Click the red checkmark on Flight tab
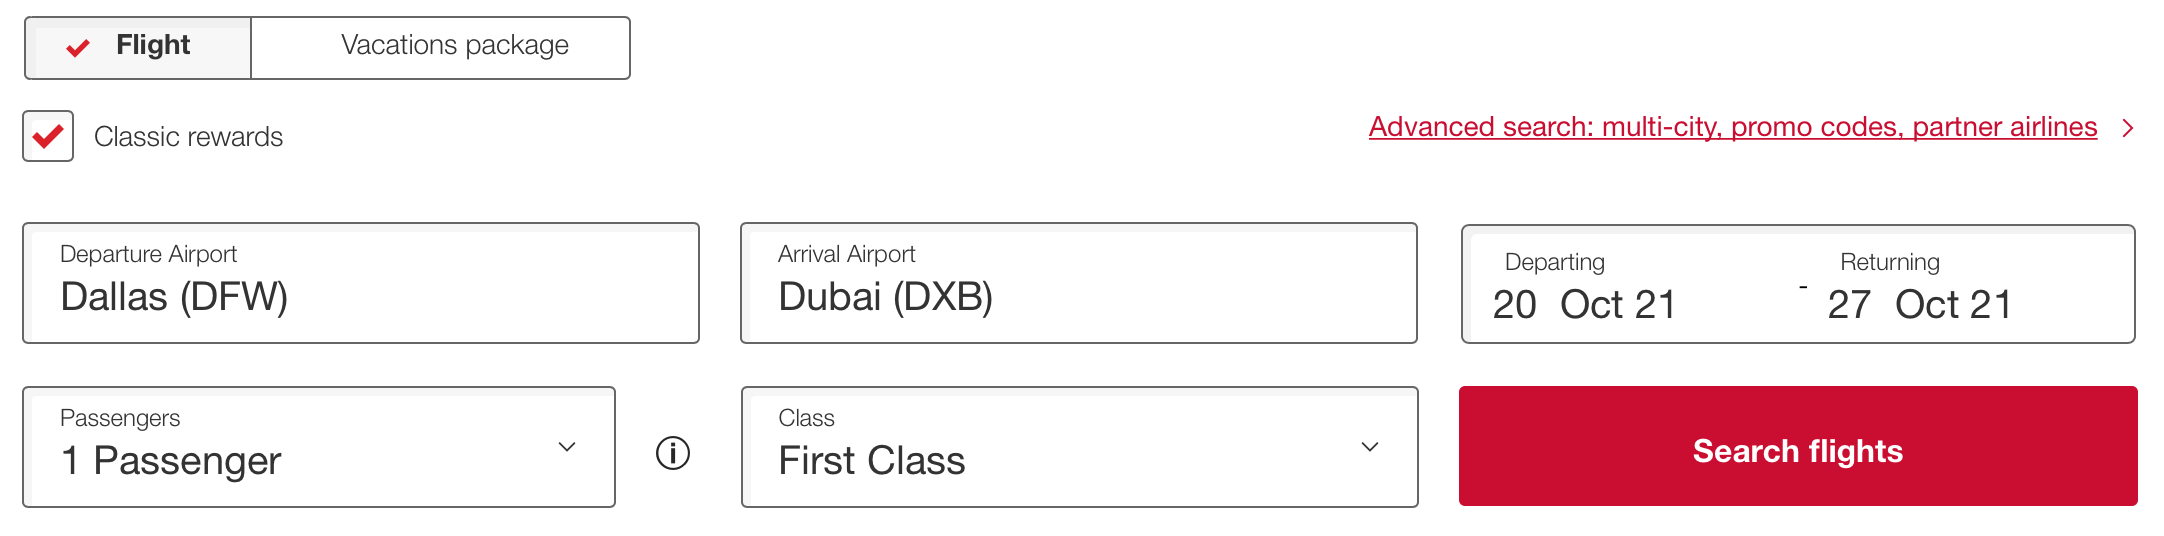This screenshot has height=536, width=2164. 78,47
